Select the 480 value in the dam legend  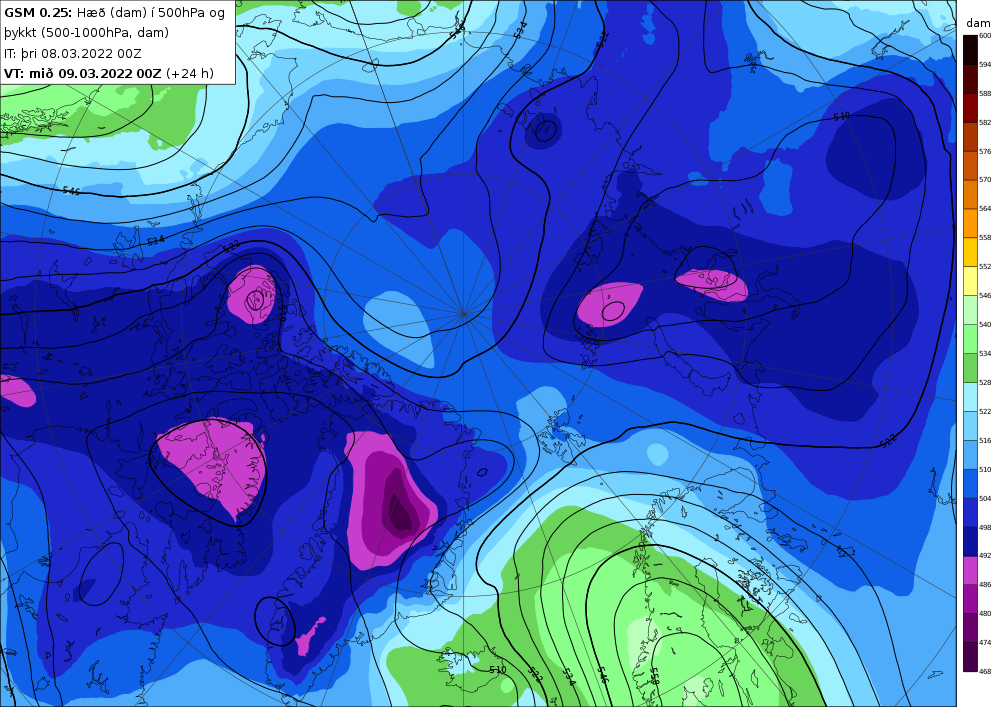[985, 614]
